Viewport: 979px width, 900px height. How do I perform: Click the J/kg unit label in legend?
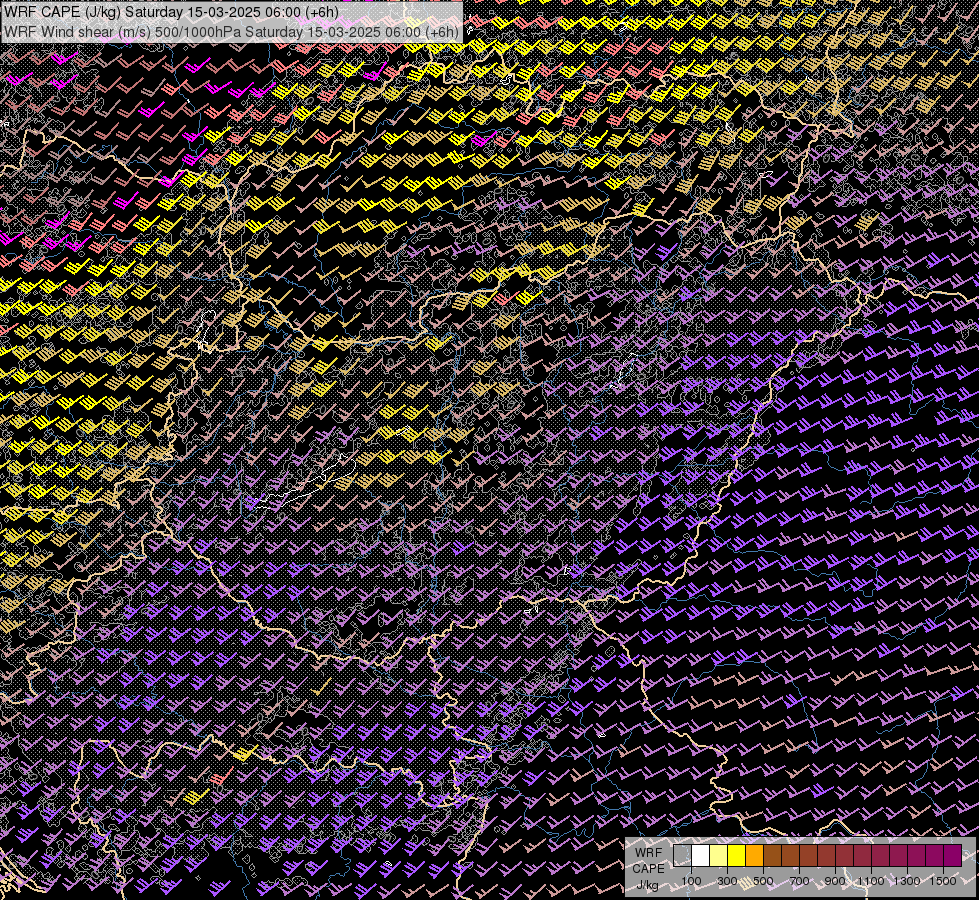tap(647, 886)
